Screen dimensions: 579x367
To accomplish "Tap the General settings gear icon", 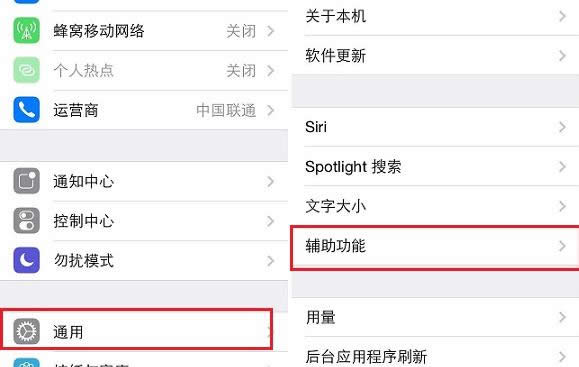I will (x=27, y=331).
